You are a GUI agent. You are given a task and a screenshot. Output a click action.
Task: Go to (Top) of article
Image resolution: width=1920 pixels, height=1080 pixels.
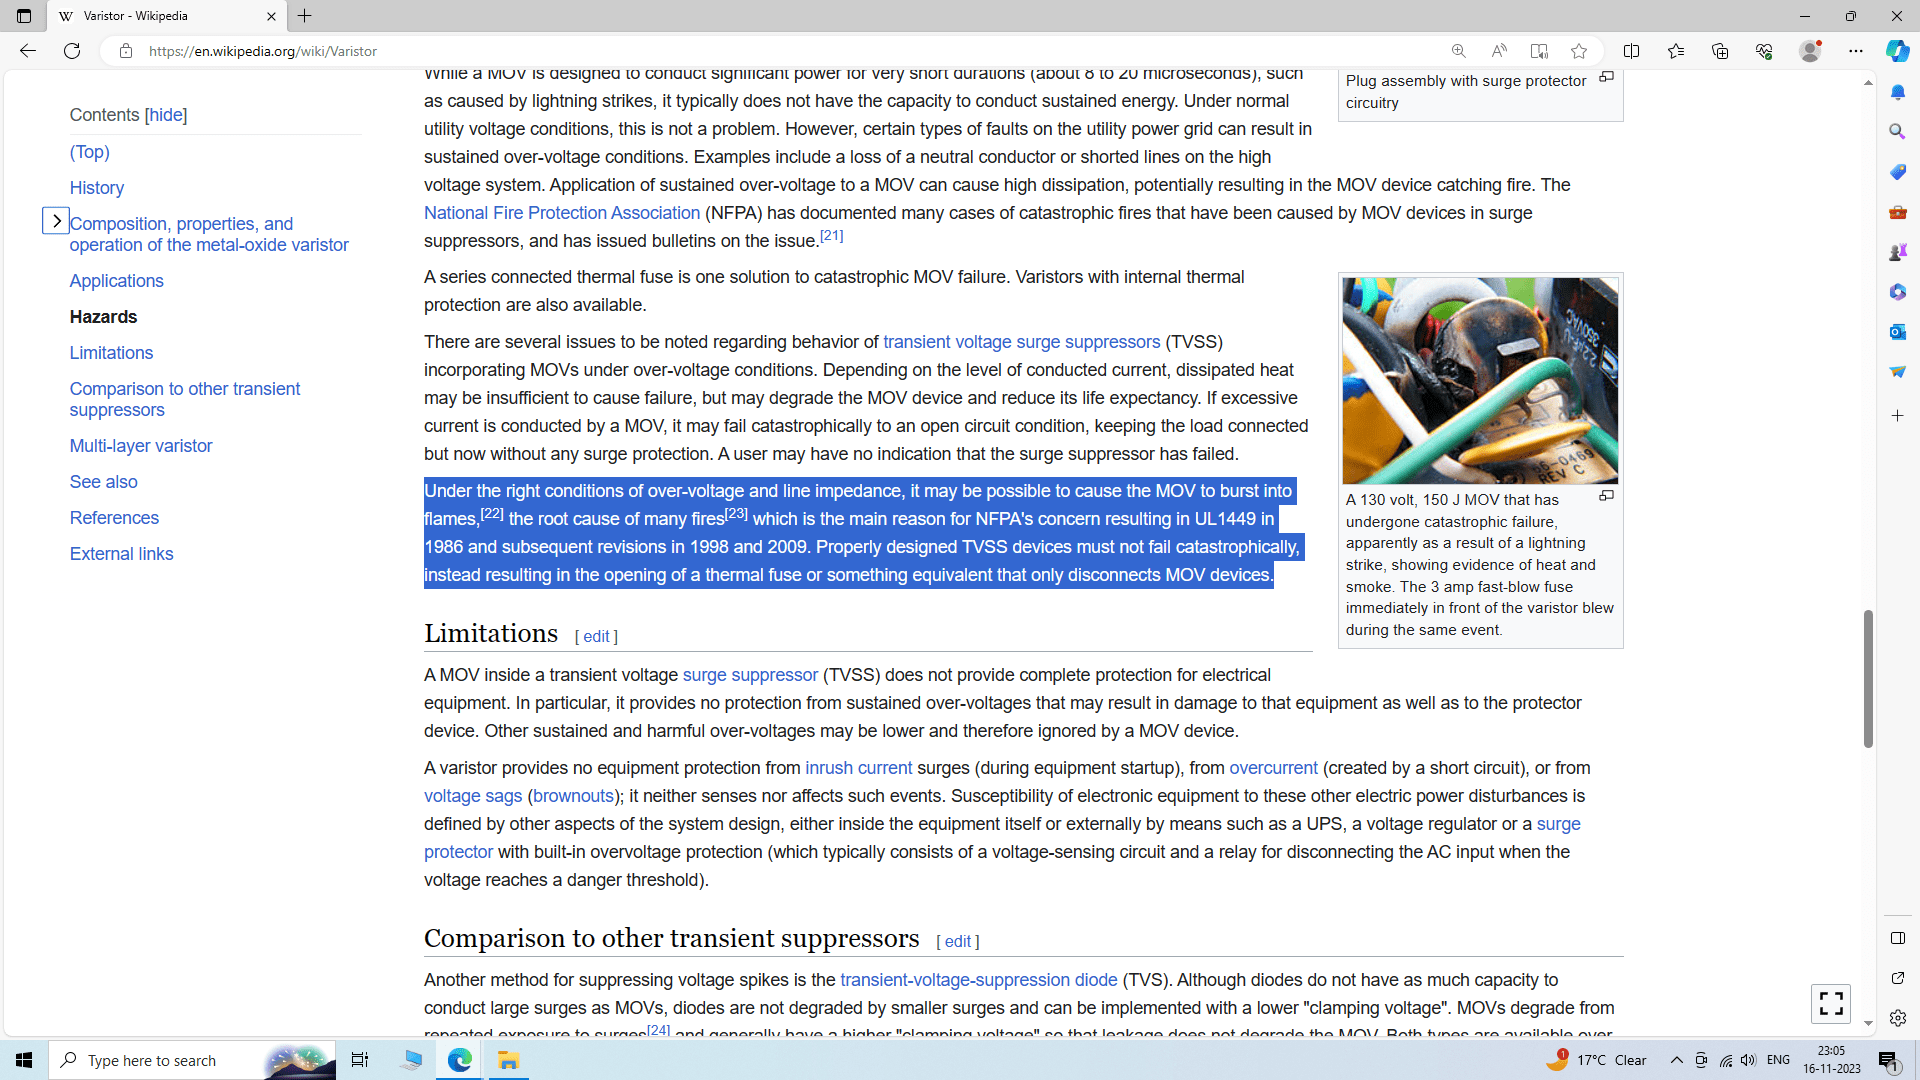tap(90, 152)
